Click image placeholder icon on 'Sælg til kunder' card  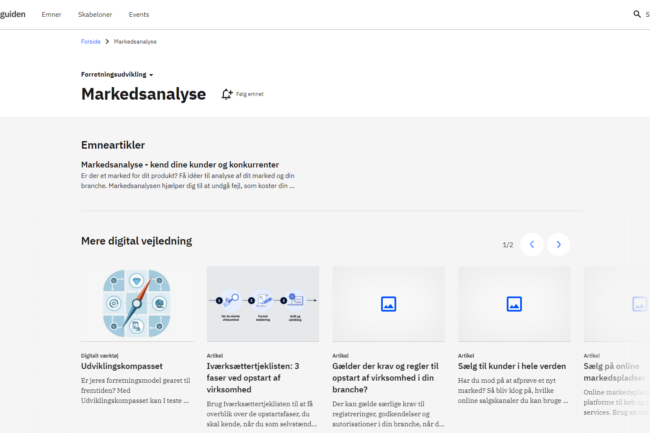click(x=514, y=303)
